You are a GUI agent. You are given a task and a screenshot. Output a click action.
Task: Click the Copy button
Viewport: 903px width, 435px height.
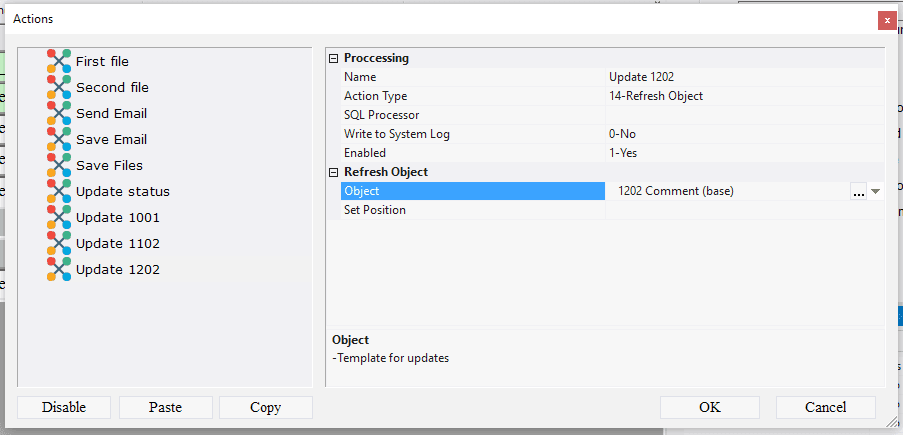tap(265, 407)
